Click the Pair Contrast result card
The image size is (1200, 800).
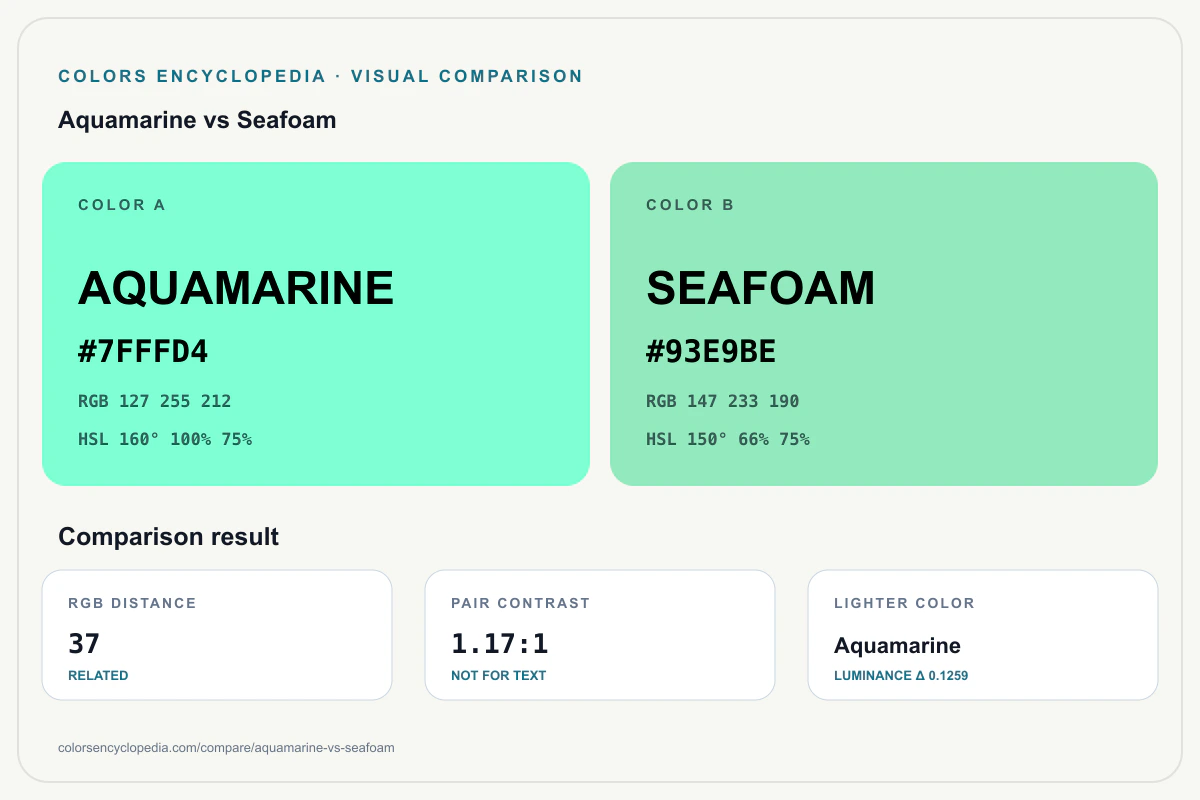pyautogui.click(x=600, y=635)
